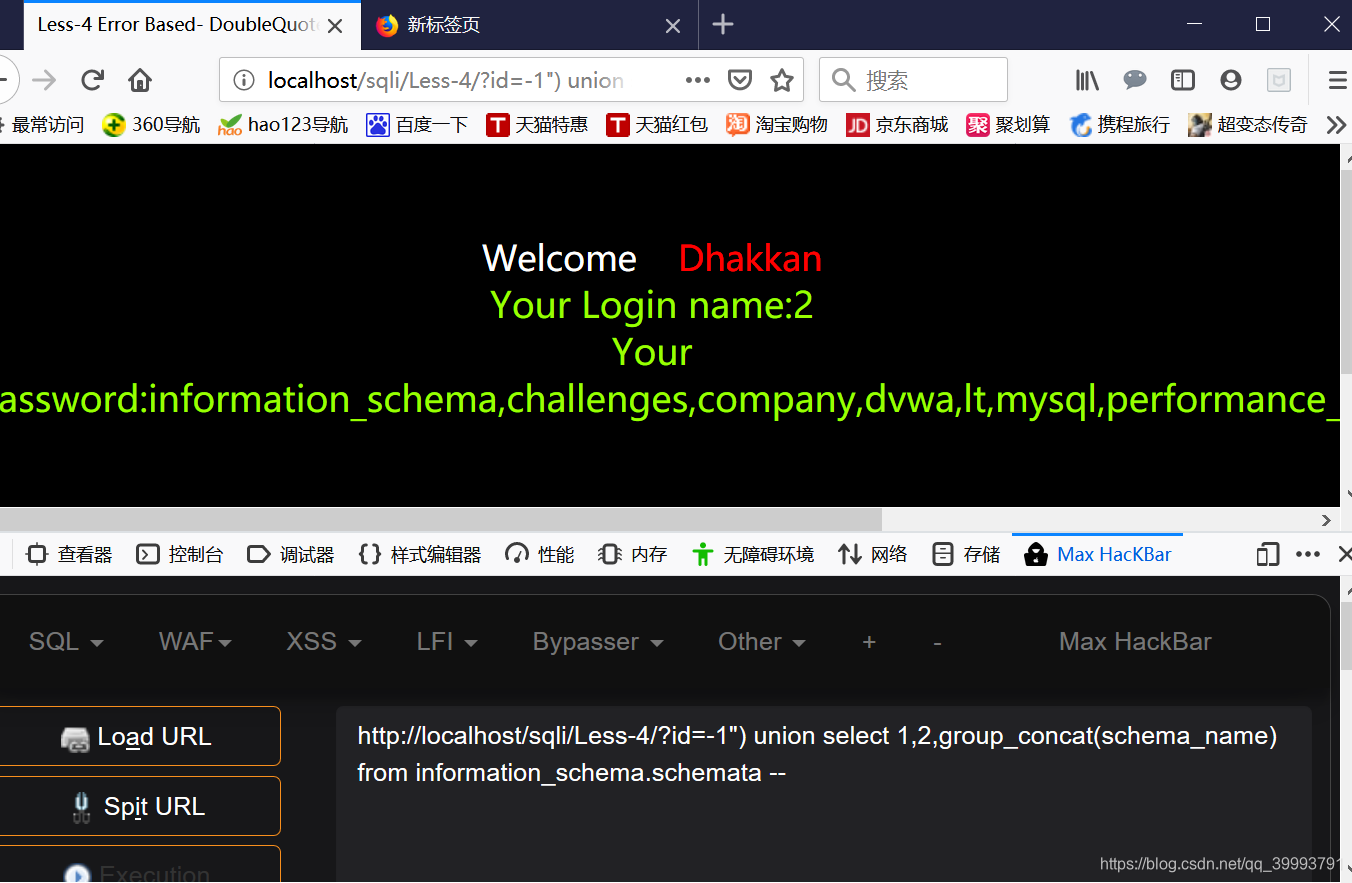Open 淘宝购物 bookmark
1352x883 pixels.
pyautogui.click(x=777, y=125)
